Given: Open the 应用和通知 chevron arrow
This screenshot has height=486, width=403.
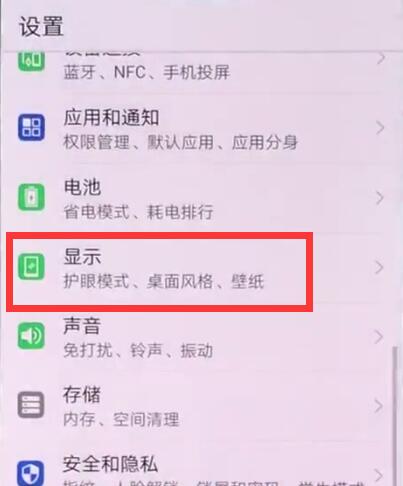Looking at the screenshot, I should [380, 128].
